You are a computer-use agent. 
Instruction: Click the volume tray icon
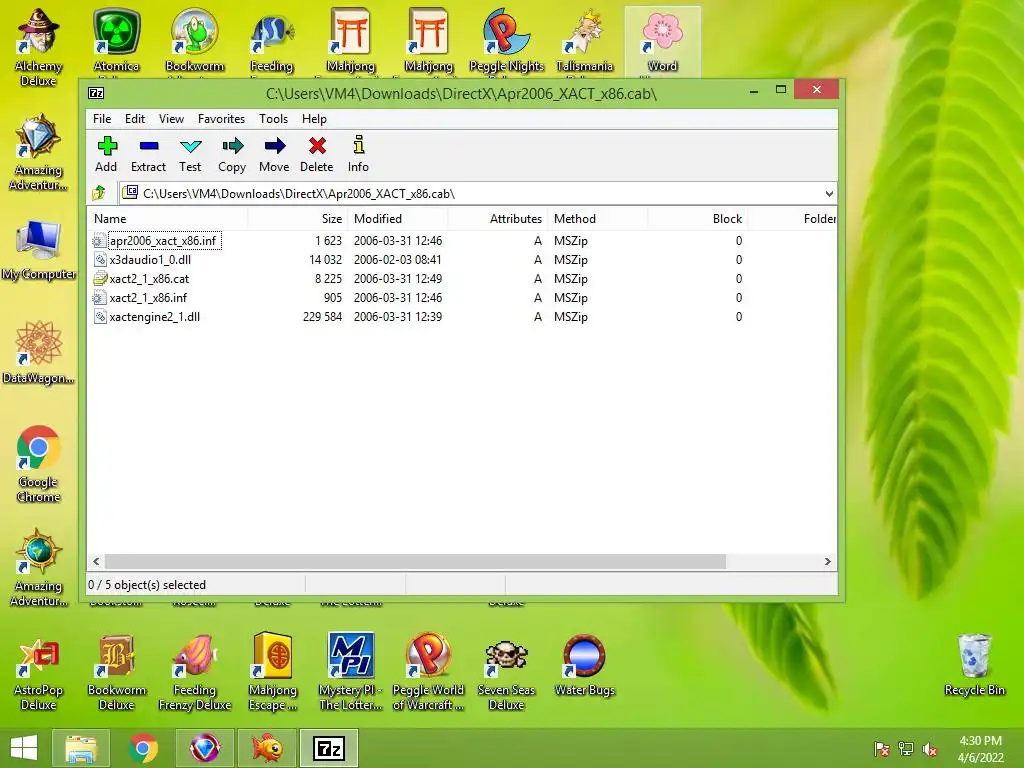(x=930, y=750)
